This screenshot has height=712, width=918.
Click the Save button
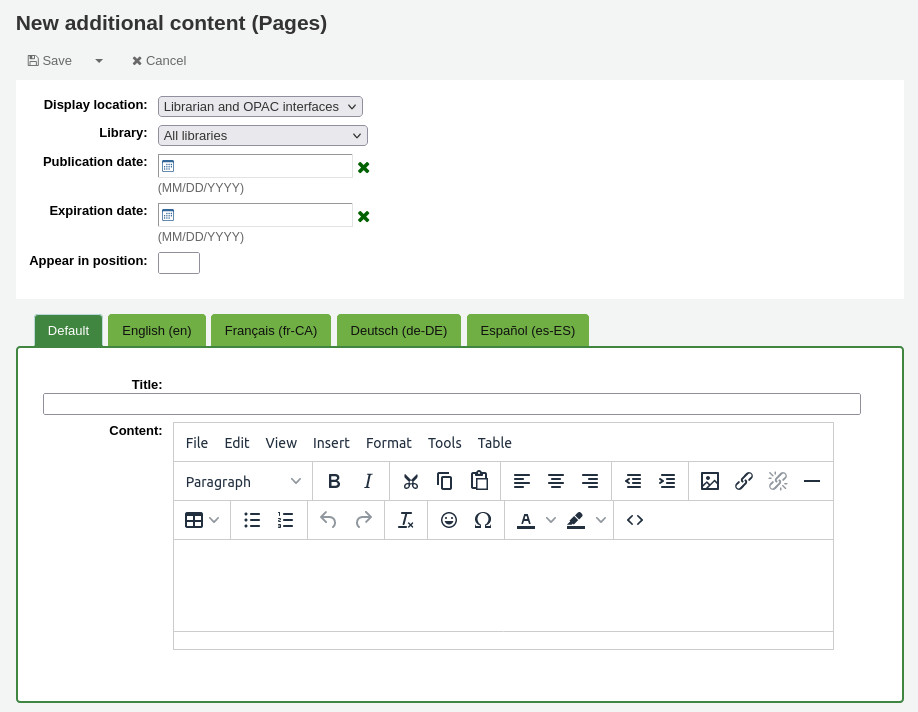(x=50, y=61)
